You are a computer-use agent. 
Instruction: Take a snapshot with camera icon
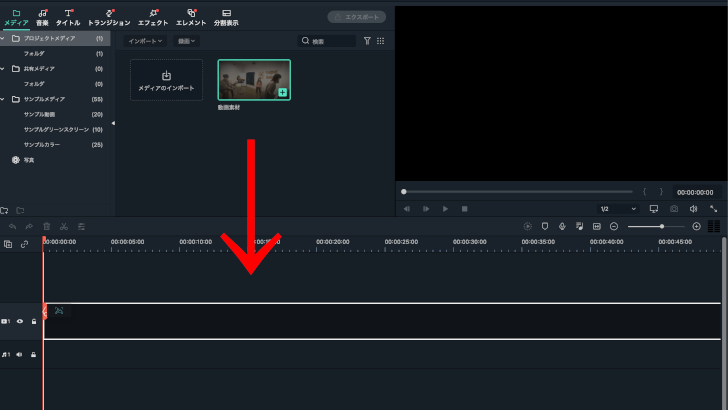pos(674,209)
